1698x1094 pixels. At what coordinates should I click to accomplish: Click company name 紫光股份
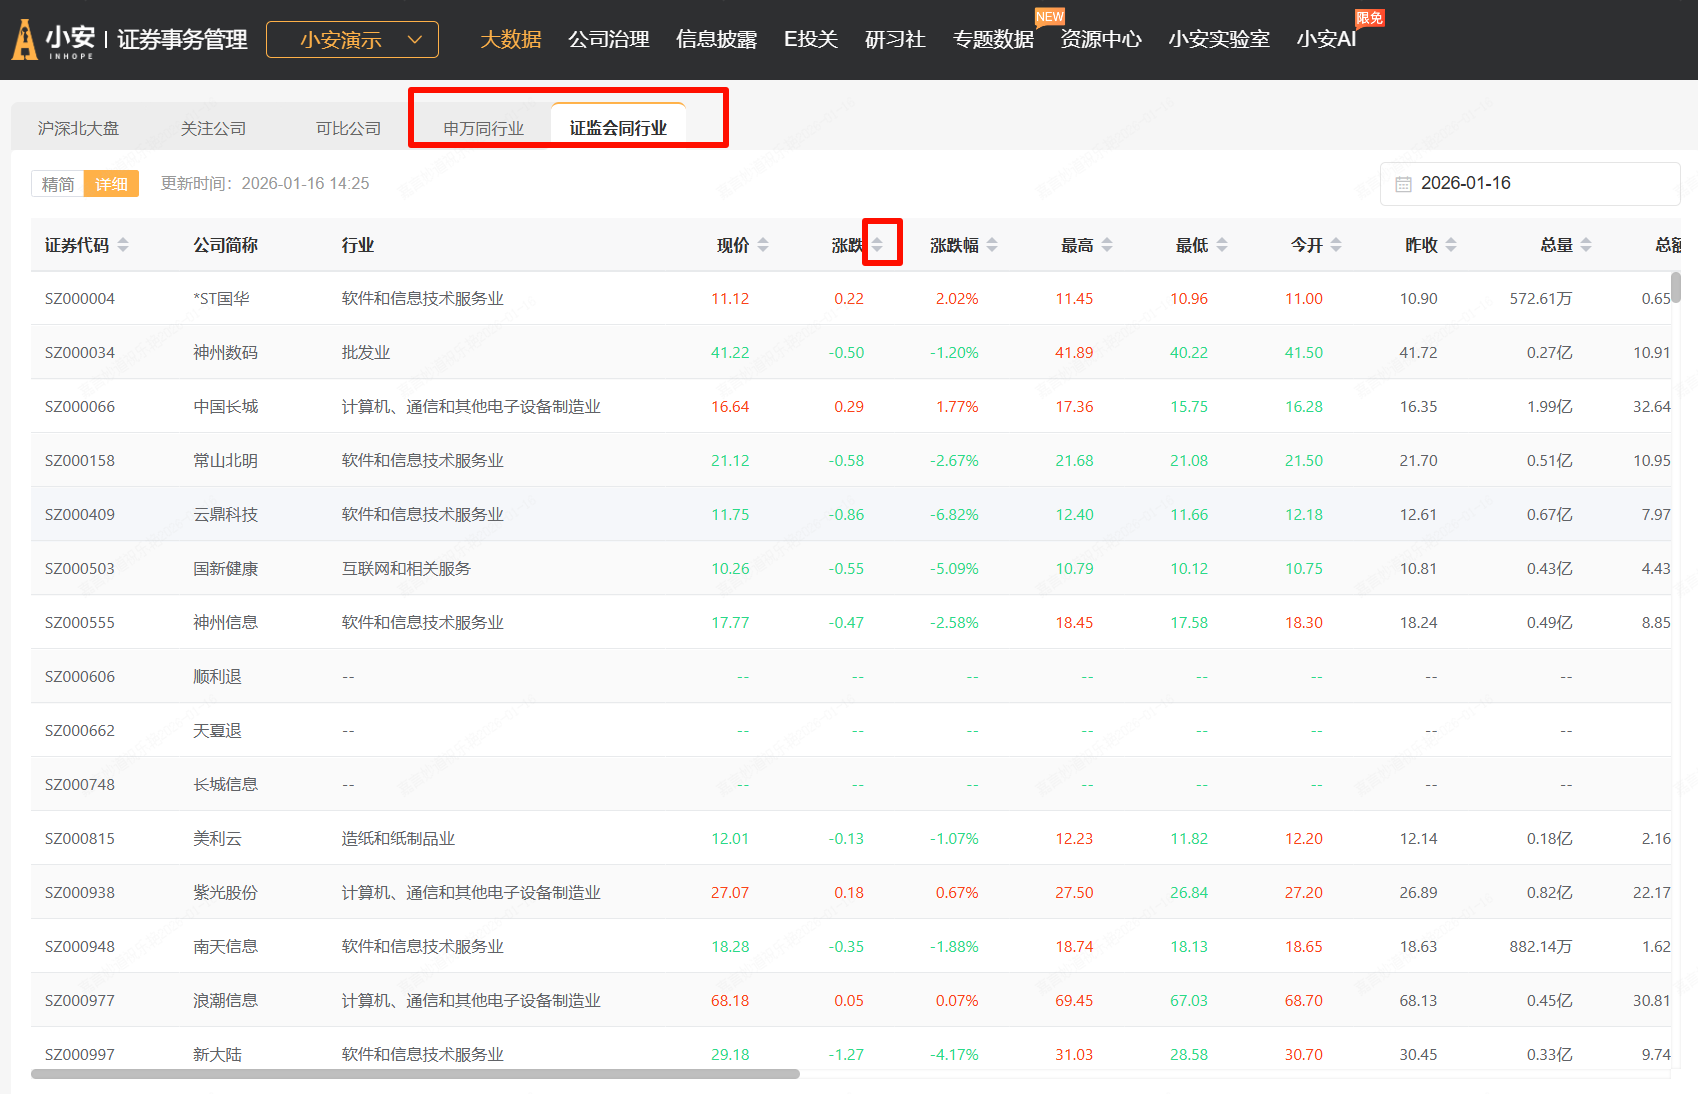point(225,892)
